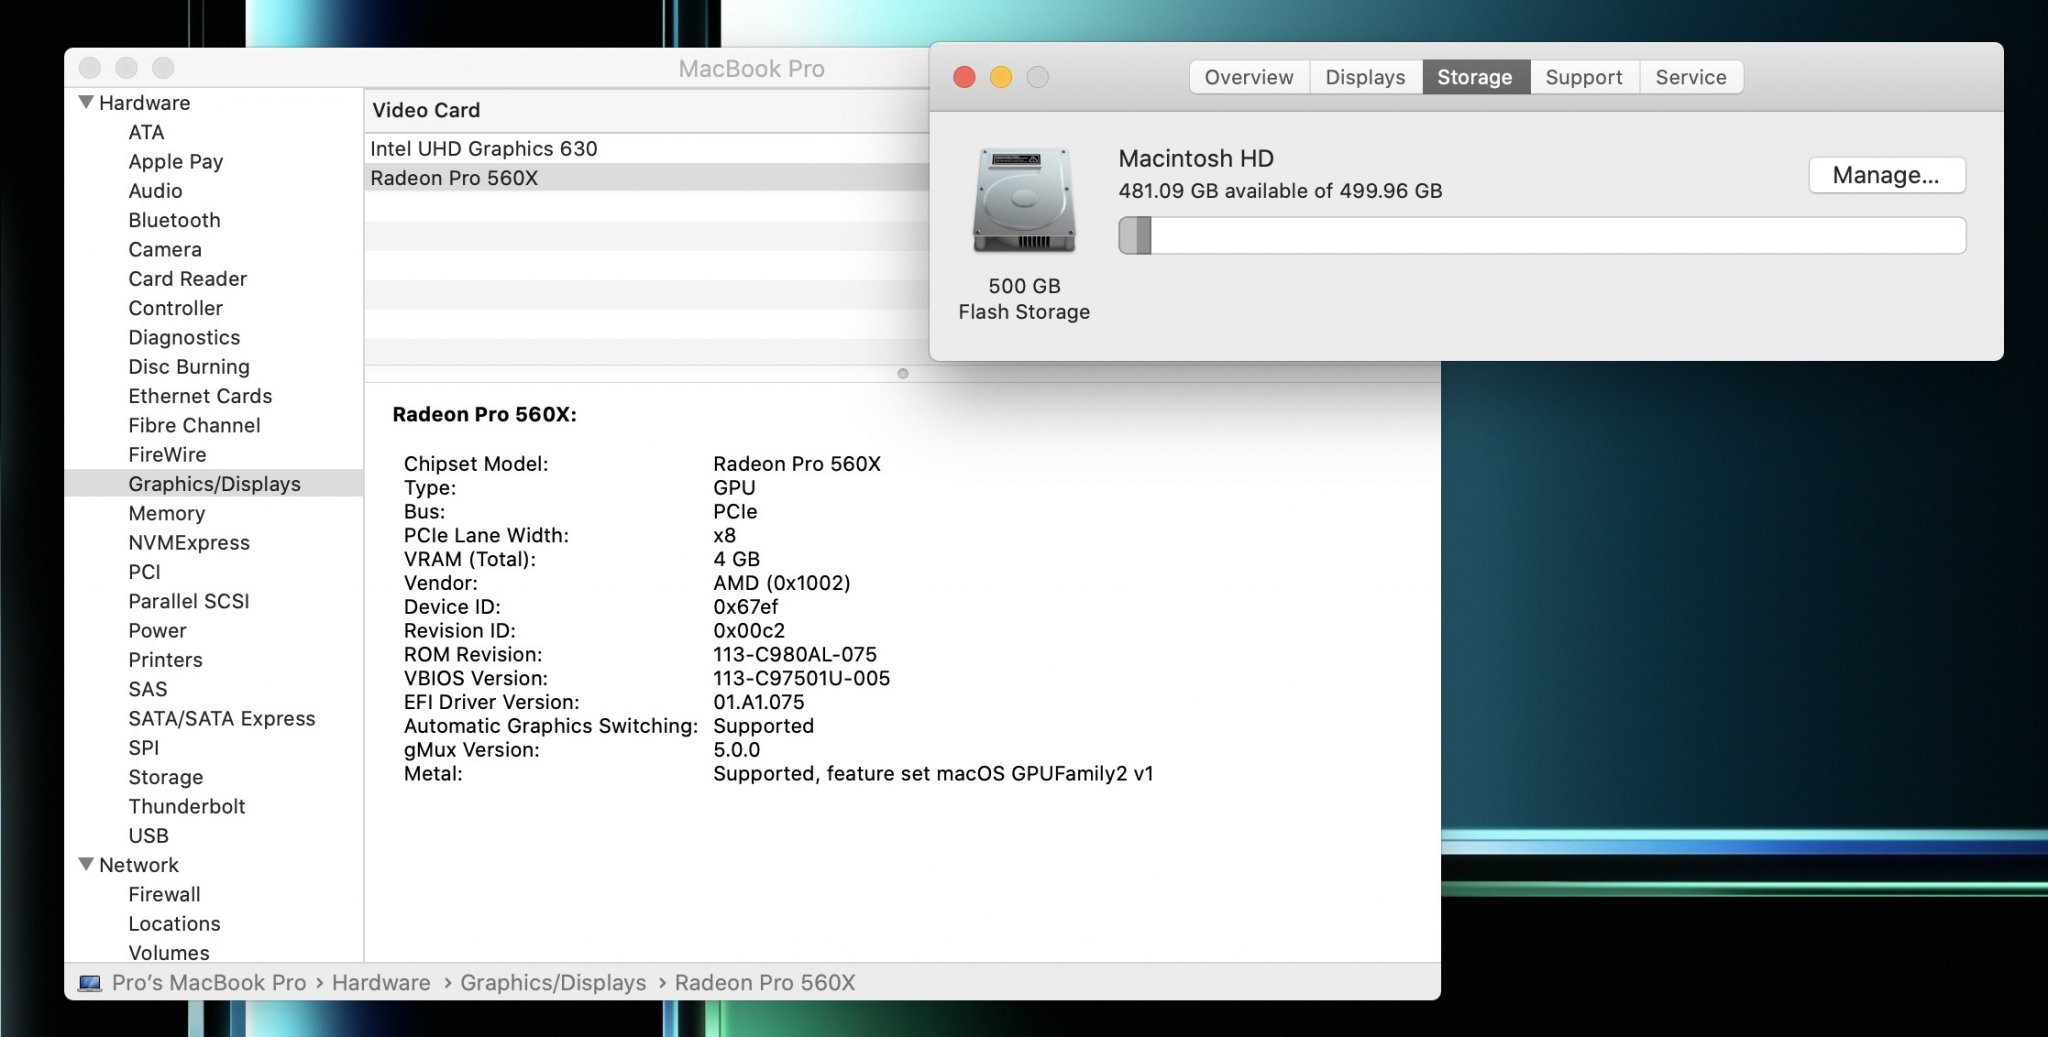The height and width of the screenshot is (1037, 2048).
Task: Select Locations under Network
Action: click(174, 924)
